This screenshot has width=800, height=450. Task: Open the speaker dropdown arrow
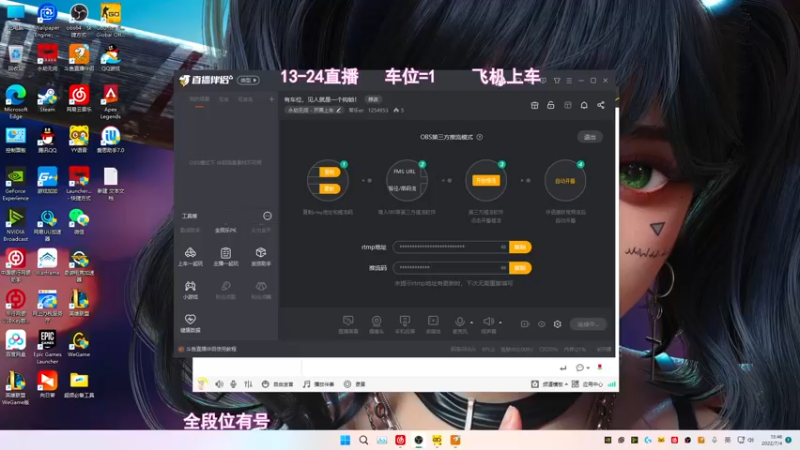click(x=501, y=322)
